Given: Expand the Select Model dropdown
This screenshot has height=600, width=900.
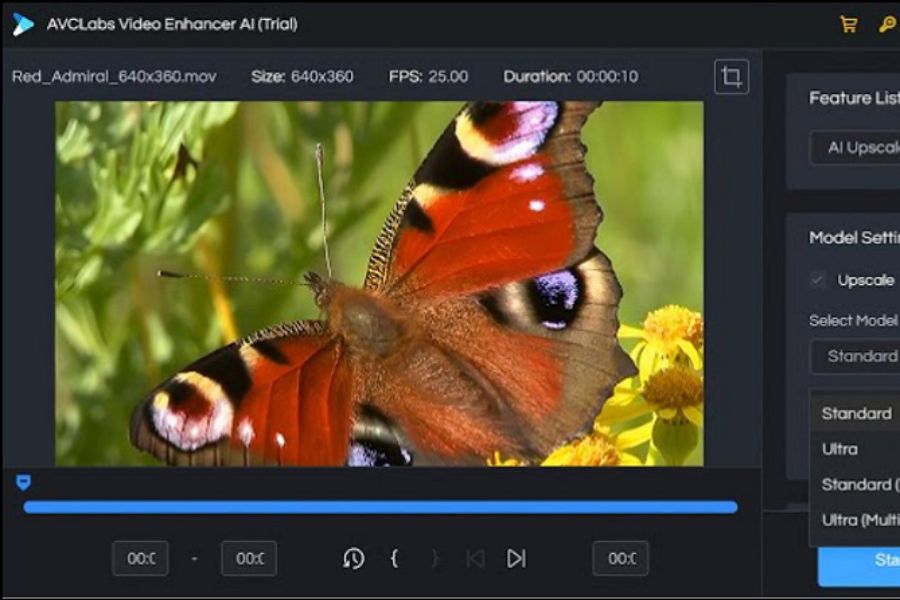Looking at the screenshot, I should 856,356.
